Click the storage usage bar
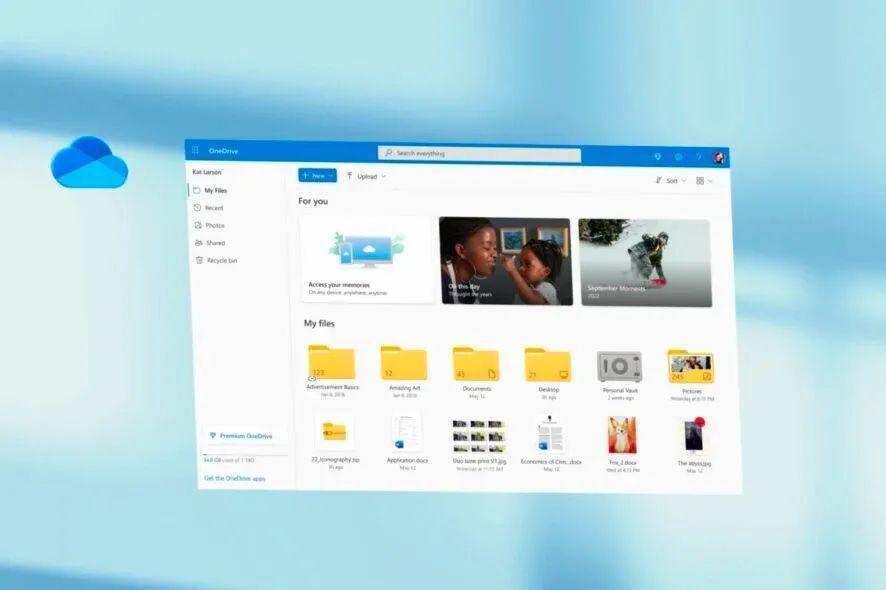The width and height of the screenshot is (886, 590). 245,454
